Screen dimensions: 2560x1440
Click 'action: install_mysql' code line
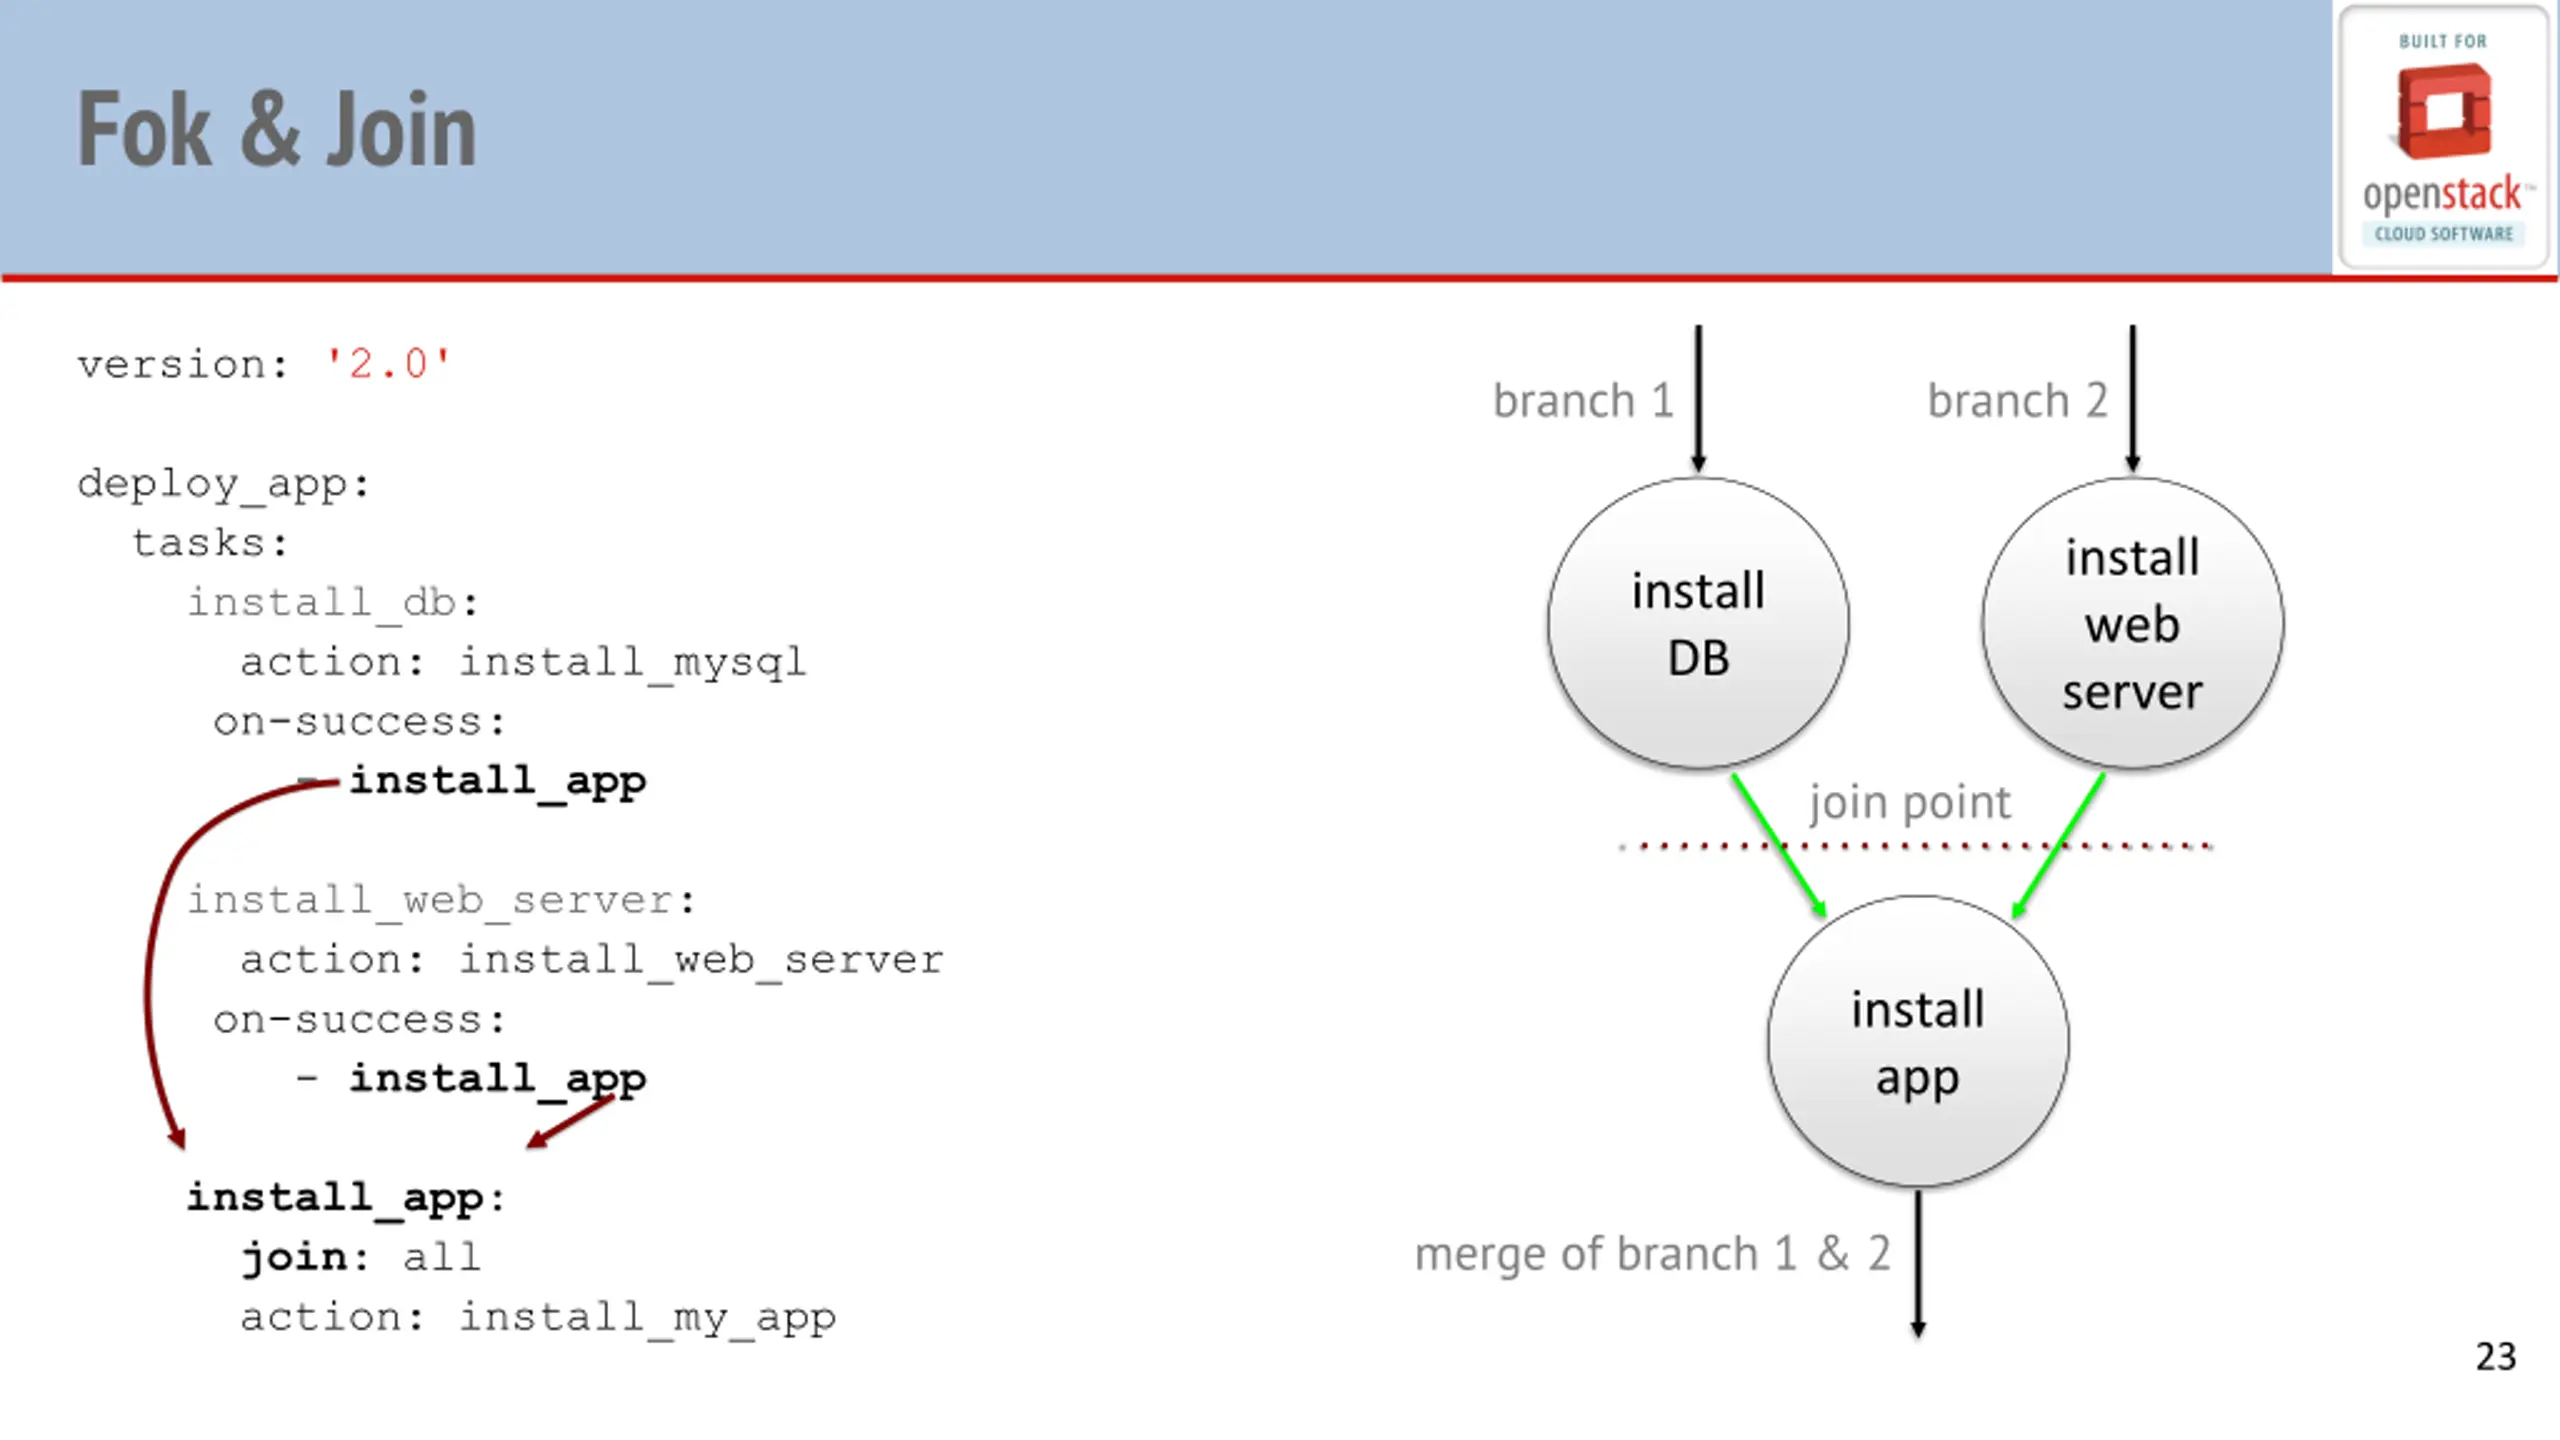[523, 662]
